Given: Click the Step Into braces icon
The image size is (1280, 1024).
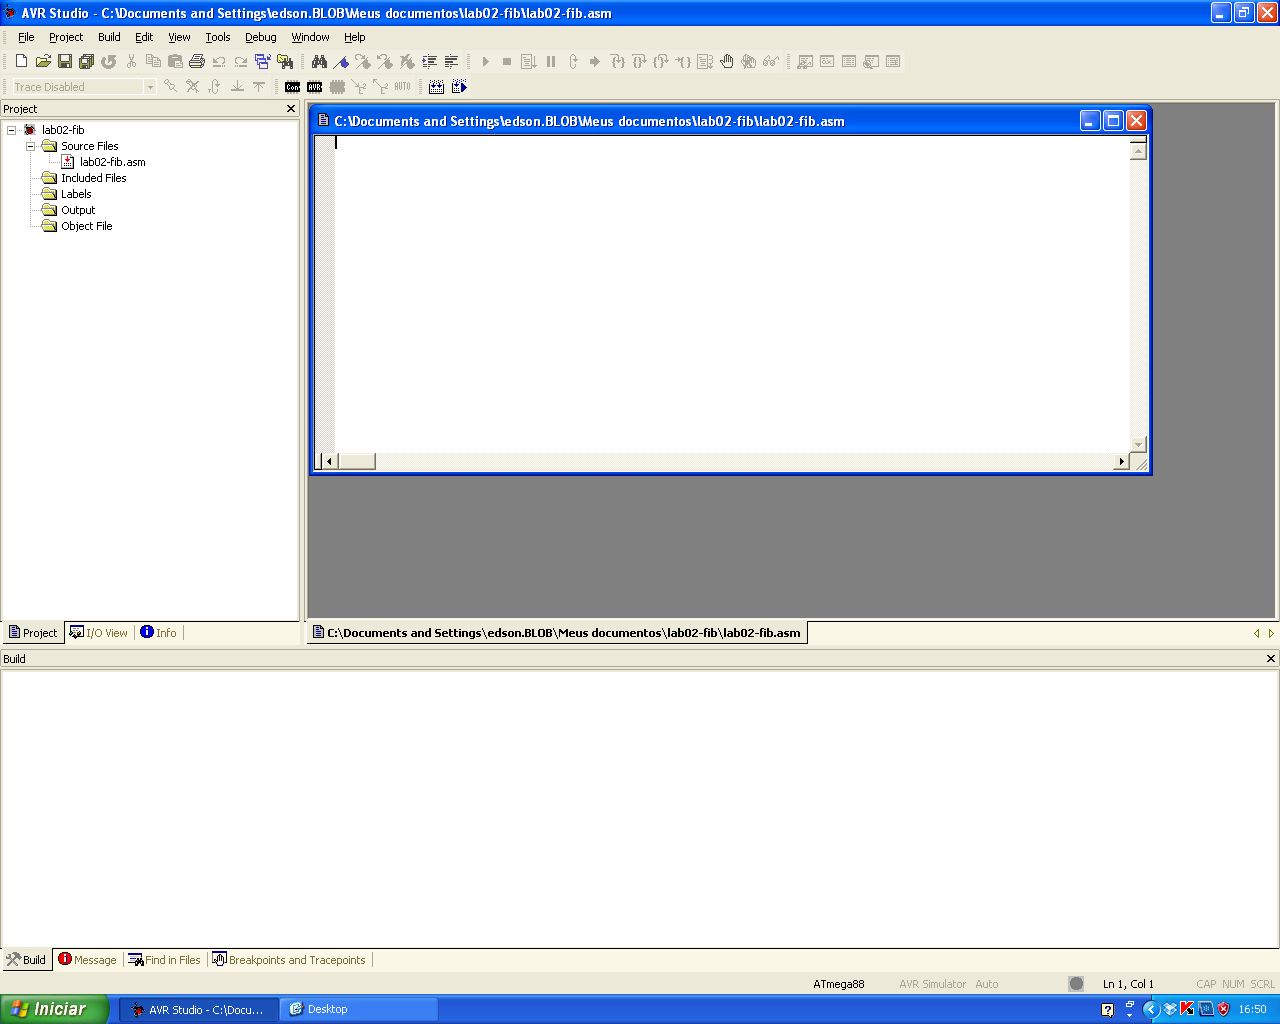Looking at the screenshot, I should (617, 62).
